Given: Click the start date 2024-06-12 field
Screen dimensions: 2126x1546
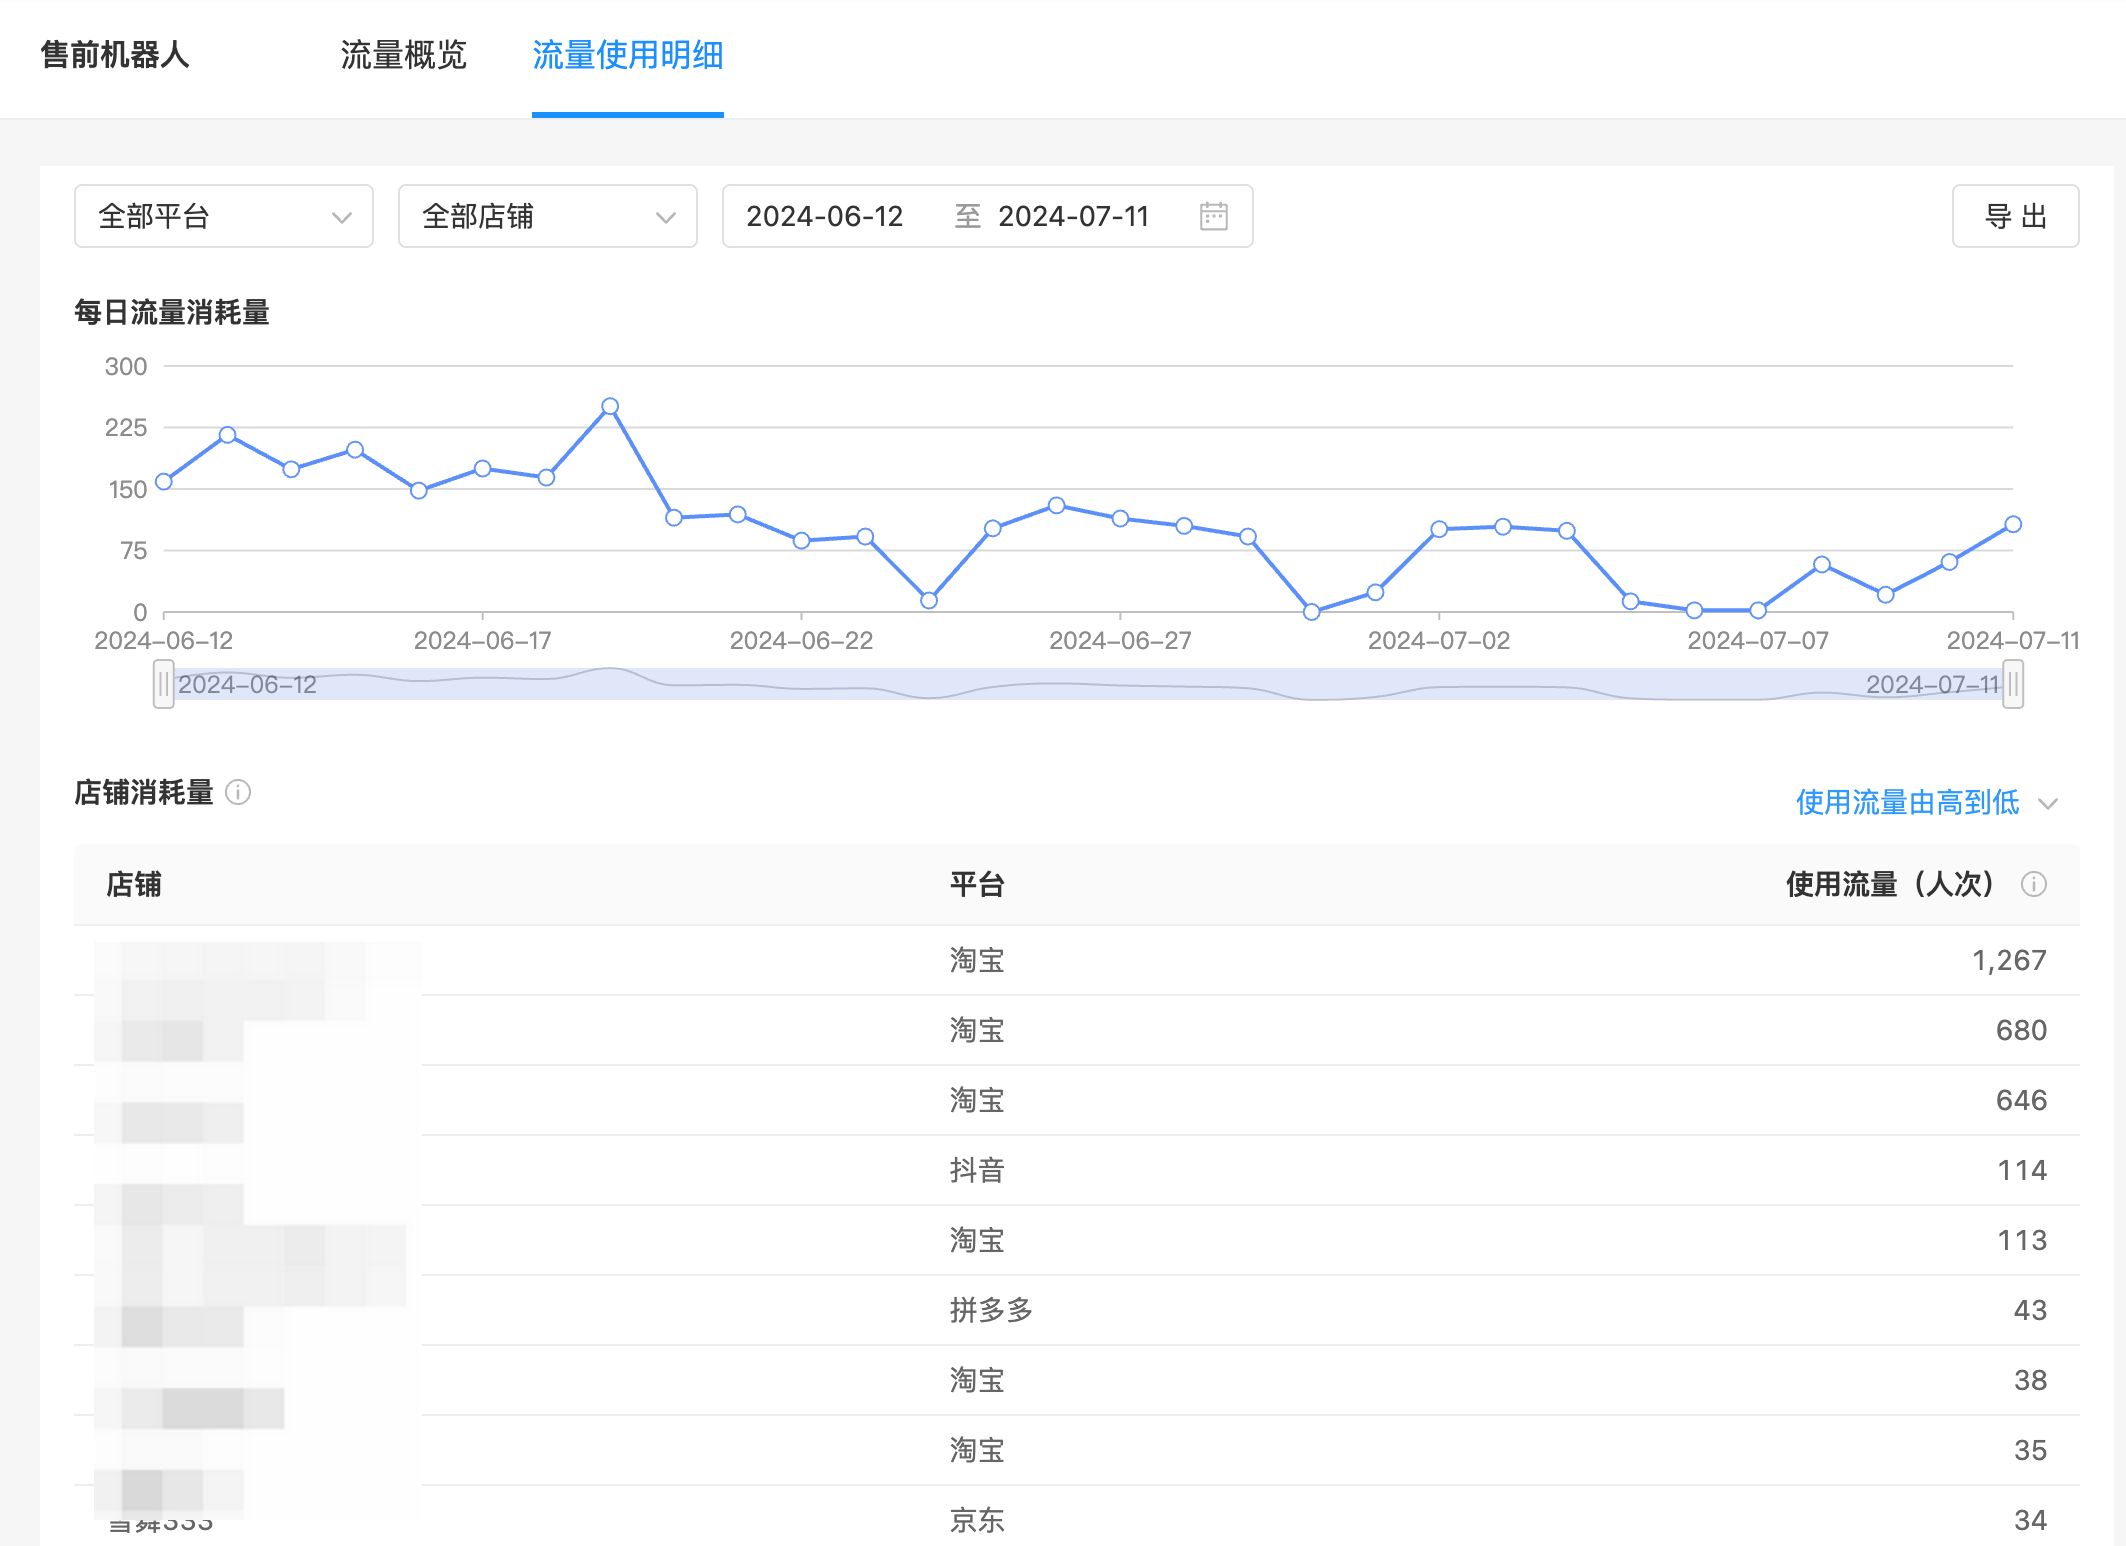Looking at the screenshot, I should tap(825, 216).
